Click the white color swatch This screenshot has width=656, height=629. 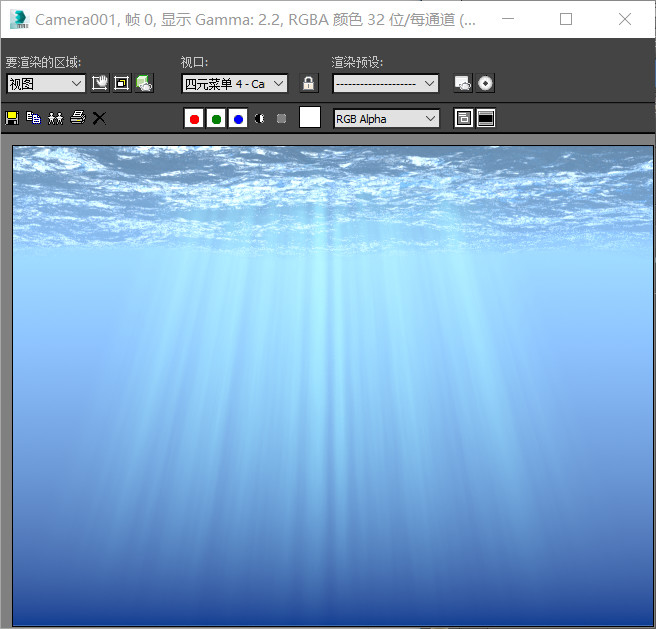(310, 117)
